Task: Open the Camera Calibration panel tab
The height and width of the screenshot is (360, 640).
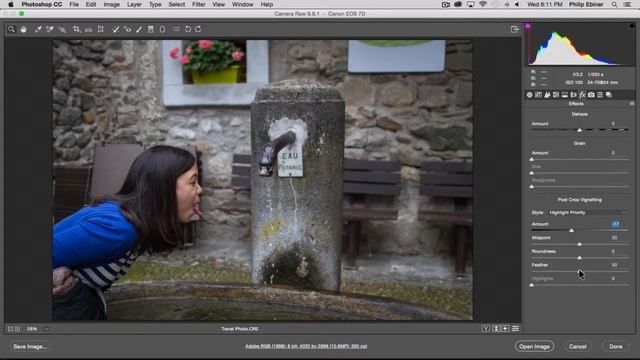Action: point(591,95)
